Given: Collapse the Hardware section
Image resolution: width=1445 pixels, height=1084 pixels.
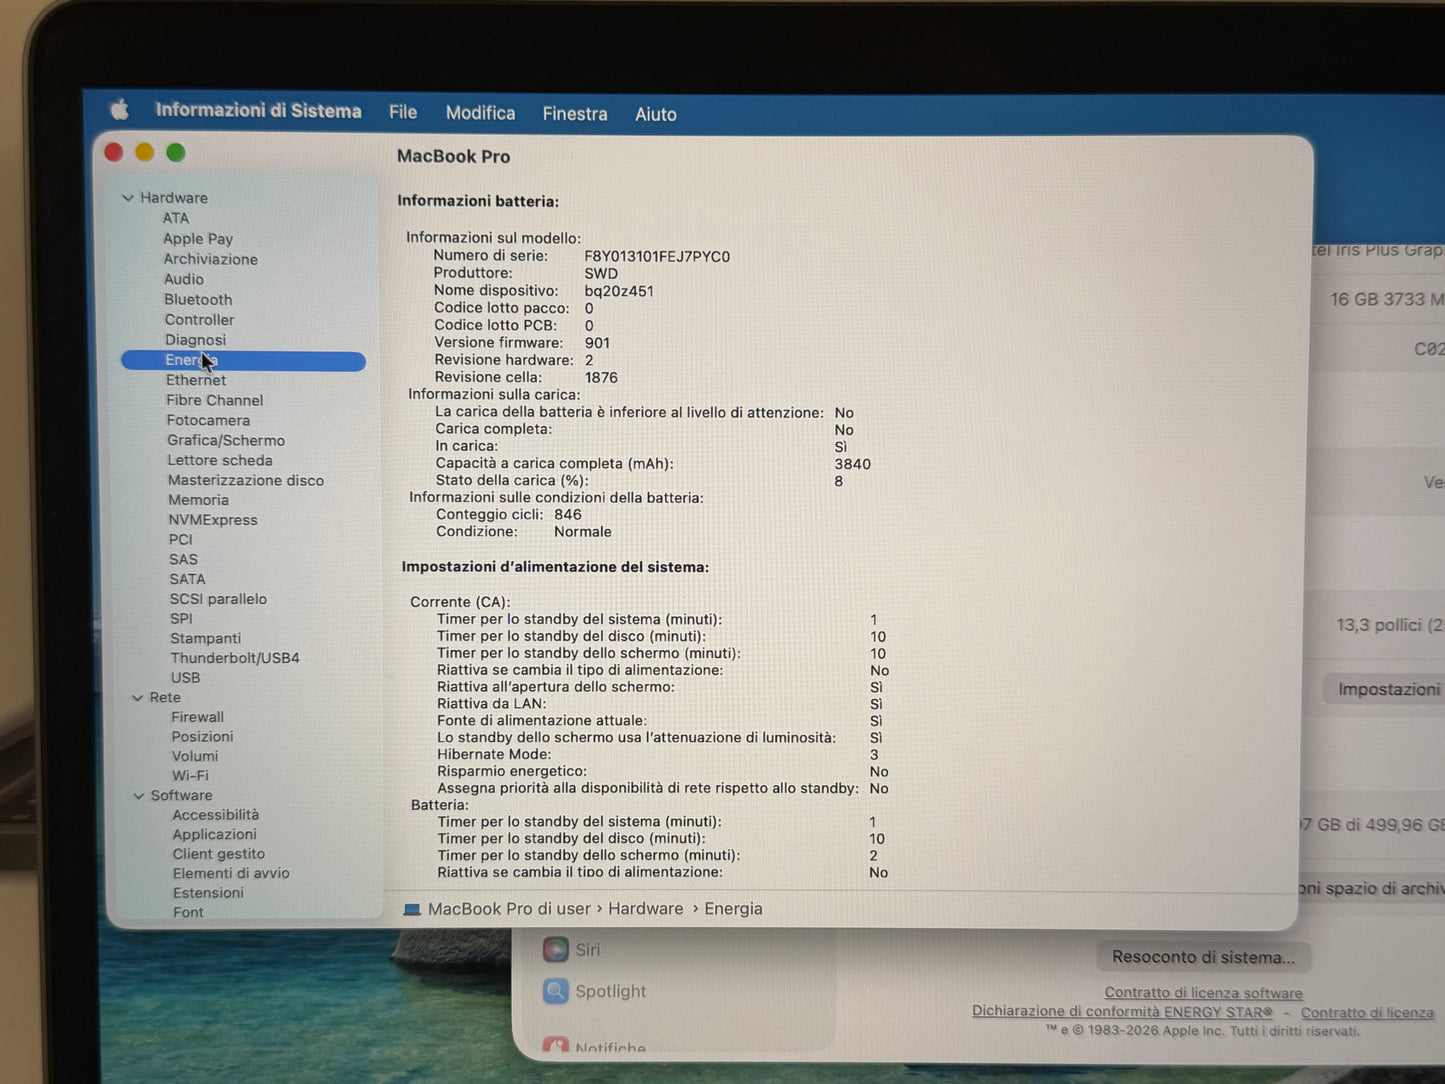Looking at the screenshot, I should (x=128, y=198).
